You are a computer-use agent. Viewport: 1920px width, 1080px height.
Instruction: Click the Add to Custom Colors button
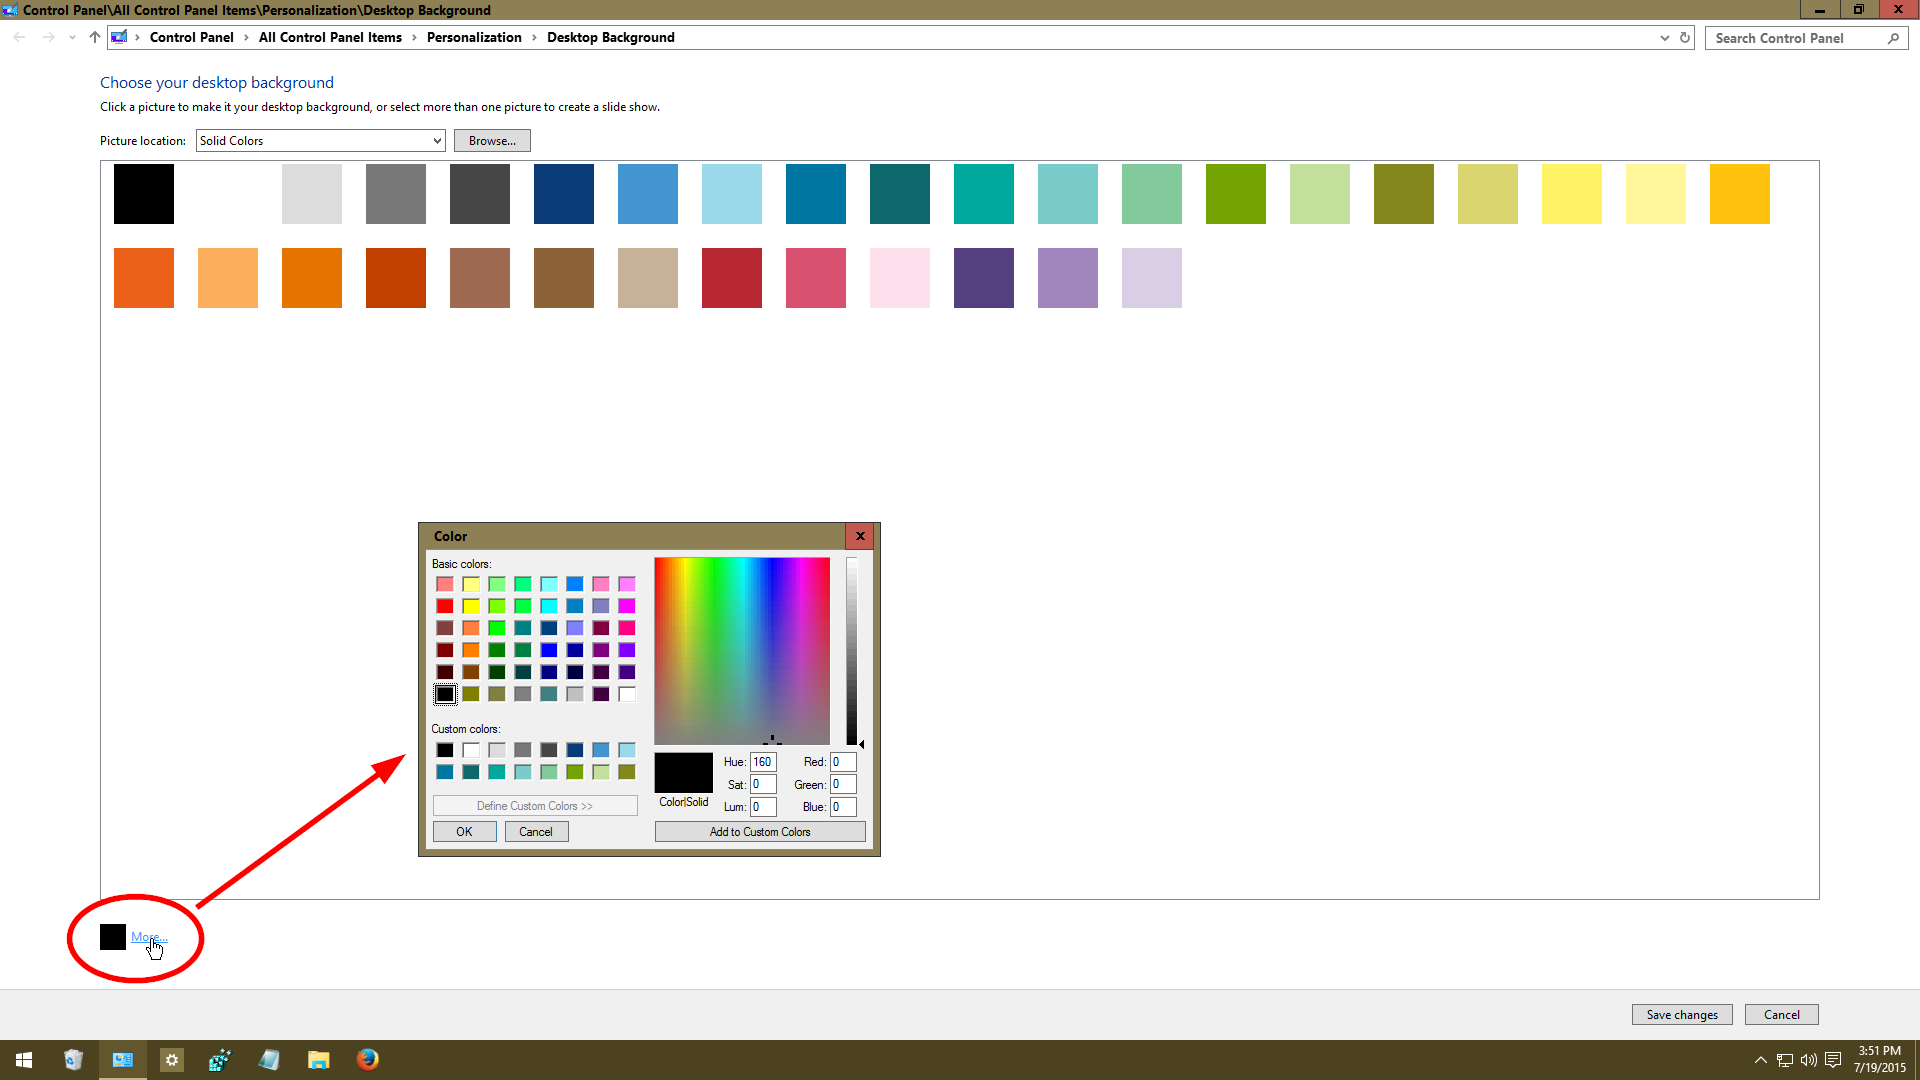coord(760,831)
